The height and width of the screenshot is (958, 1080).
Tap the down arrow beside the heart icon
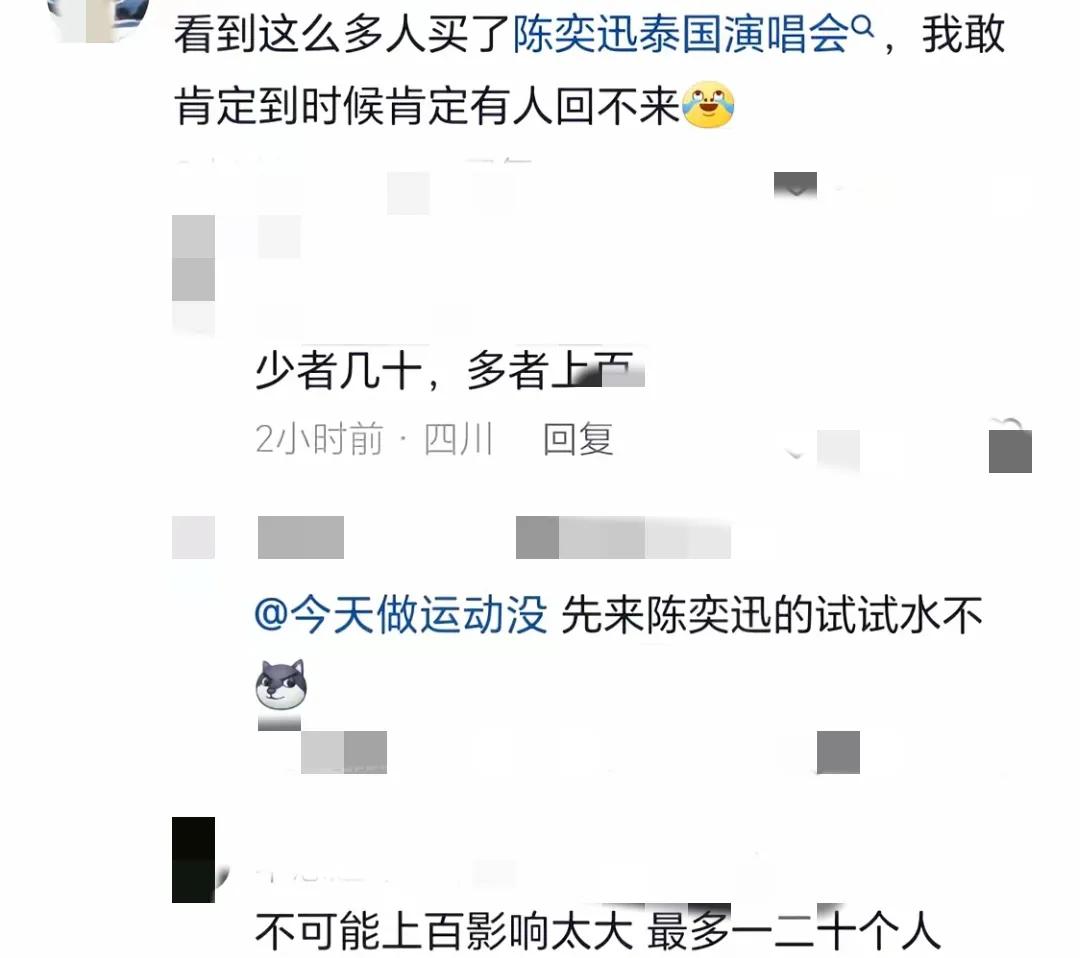pos(796,451)
